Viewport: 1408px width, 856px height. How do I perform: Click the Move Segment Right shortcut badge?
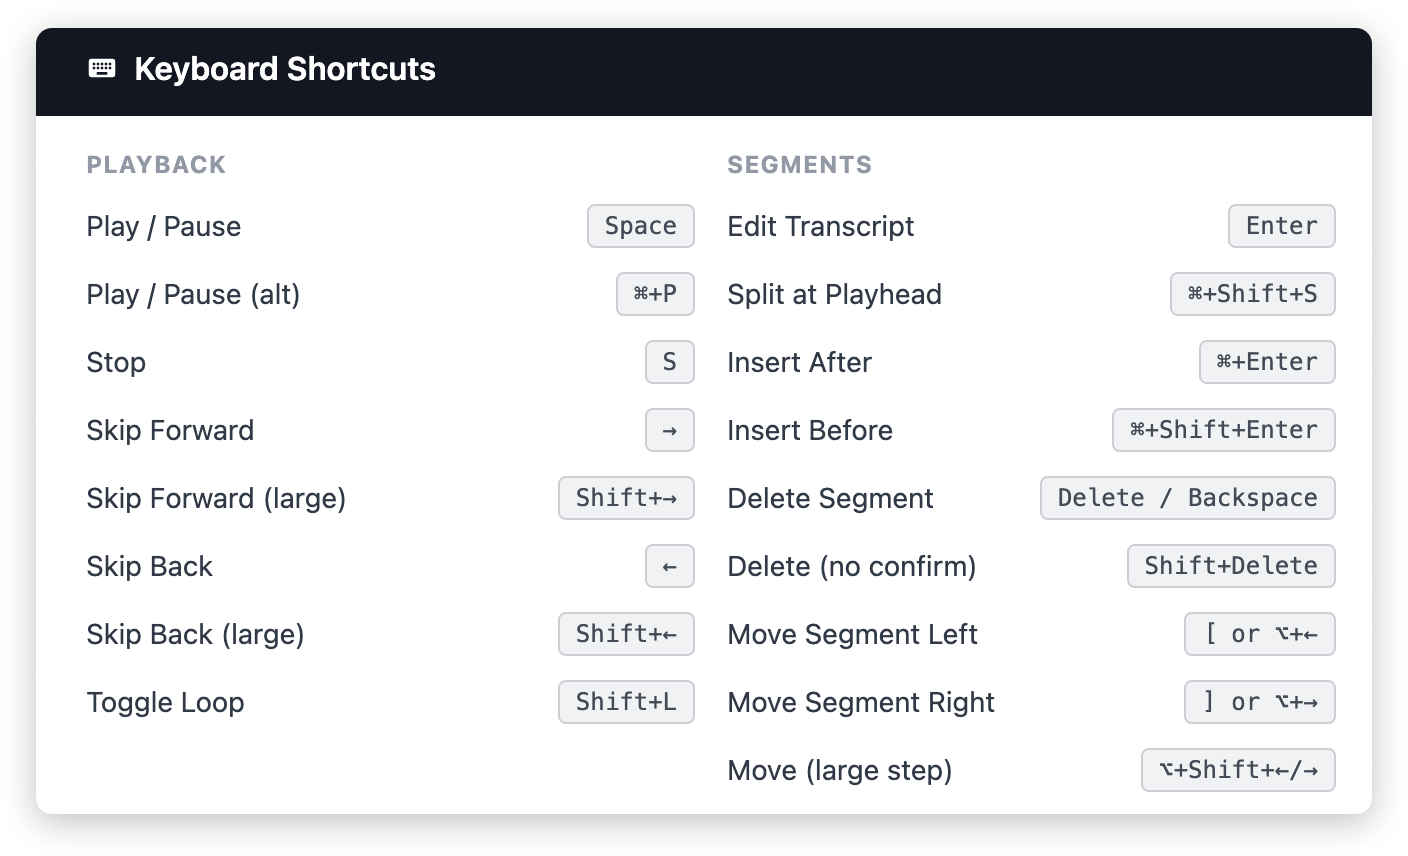1259,702
